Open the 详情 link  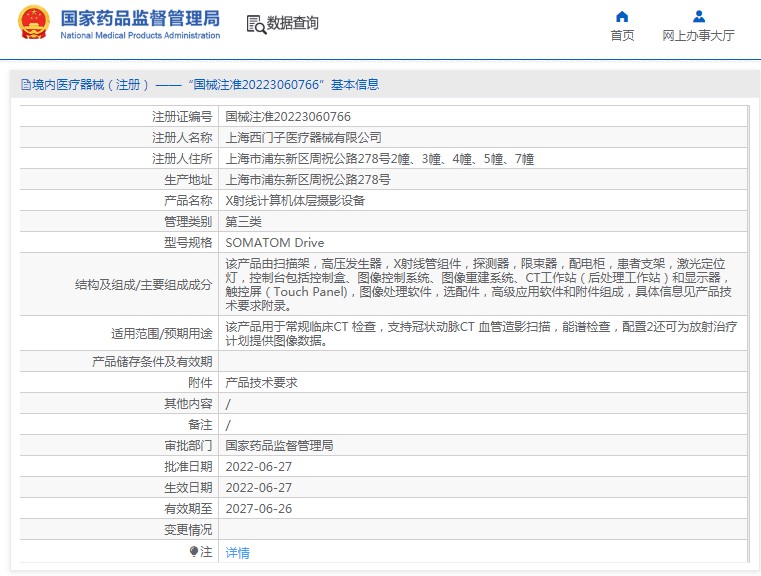pos(238,553)
